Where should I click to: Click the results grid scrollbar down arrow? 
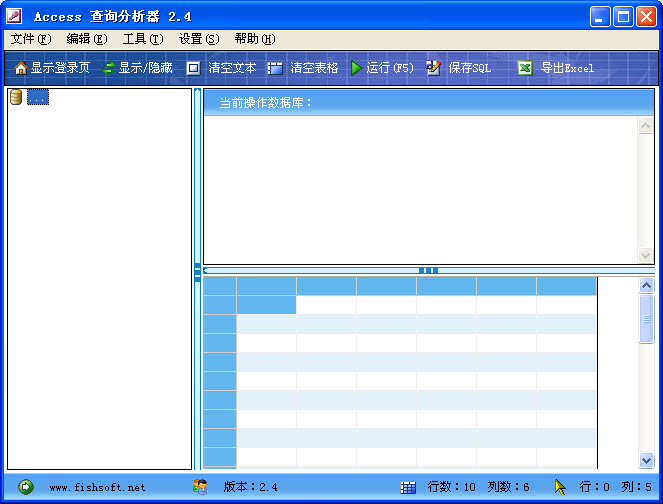tap(647, 460)
